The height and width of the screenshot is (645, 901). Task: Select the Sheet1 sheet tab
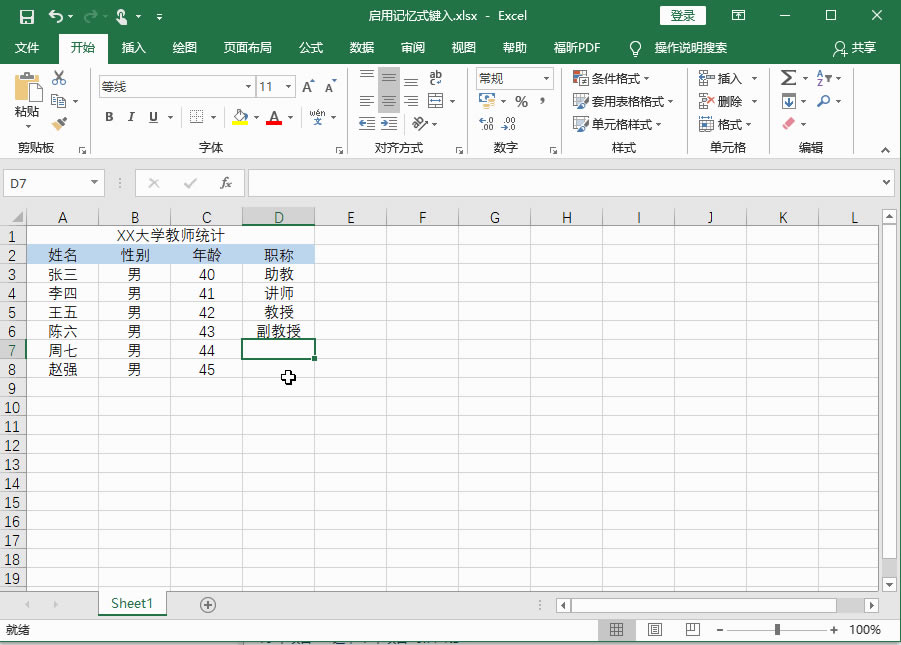pos(131,603)
